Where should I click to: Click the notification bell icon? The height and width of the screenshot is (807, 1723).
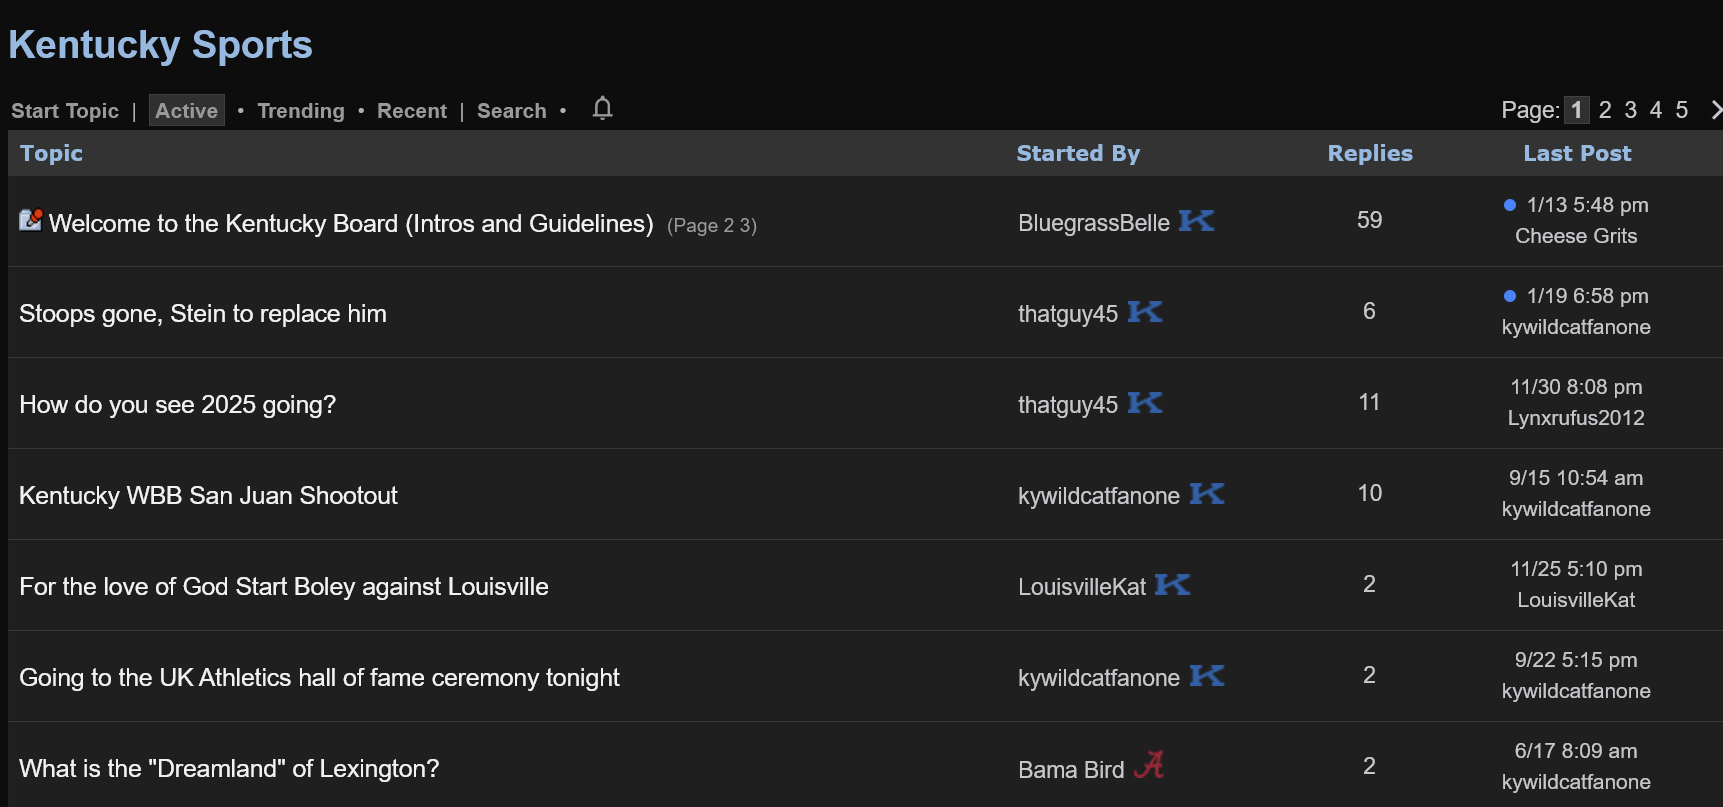tap(602, 108)
